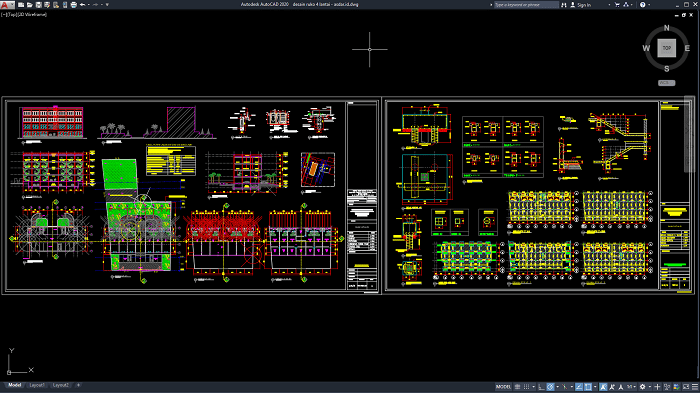Screen dimensions: 700x393
Task: Click the Save icon in quick access toolbar
Action: [x=39, y=4]
